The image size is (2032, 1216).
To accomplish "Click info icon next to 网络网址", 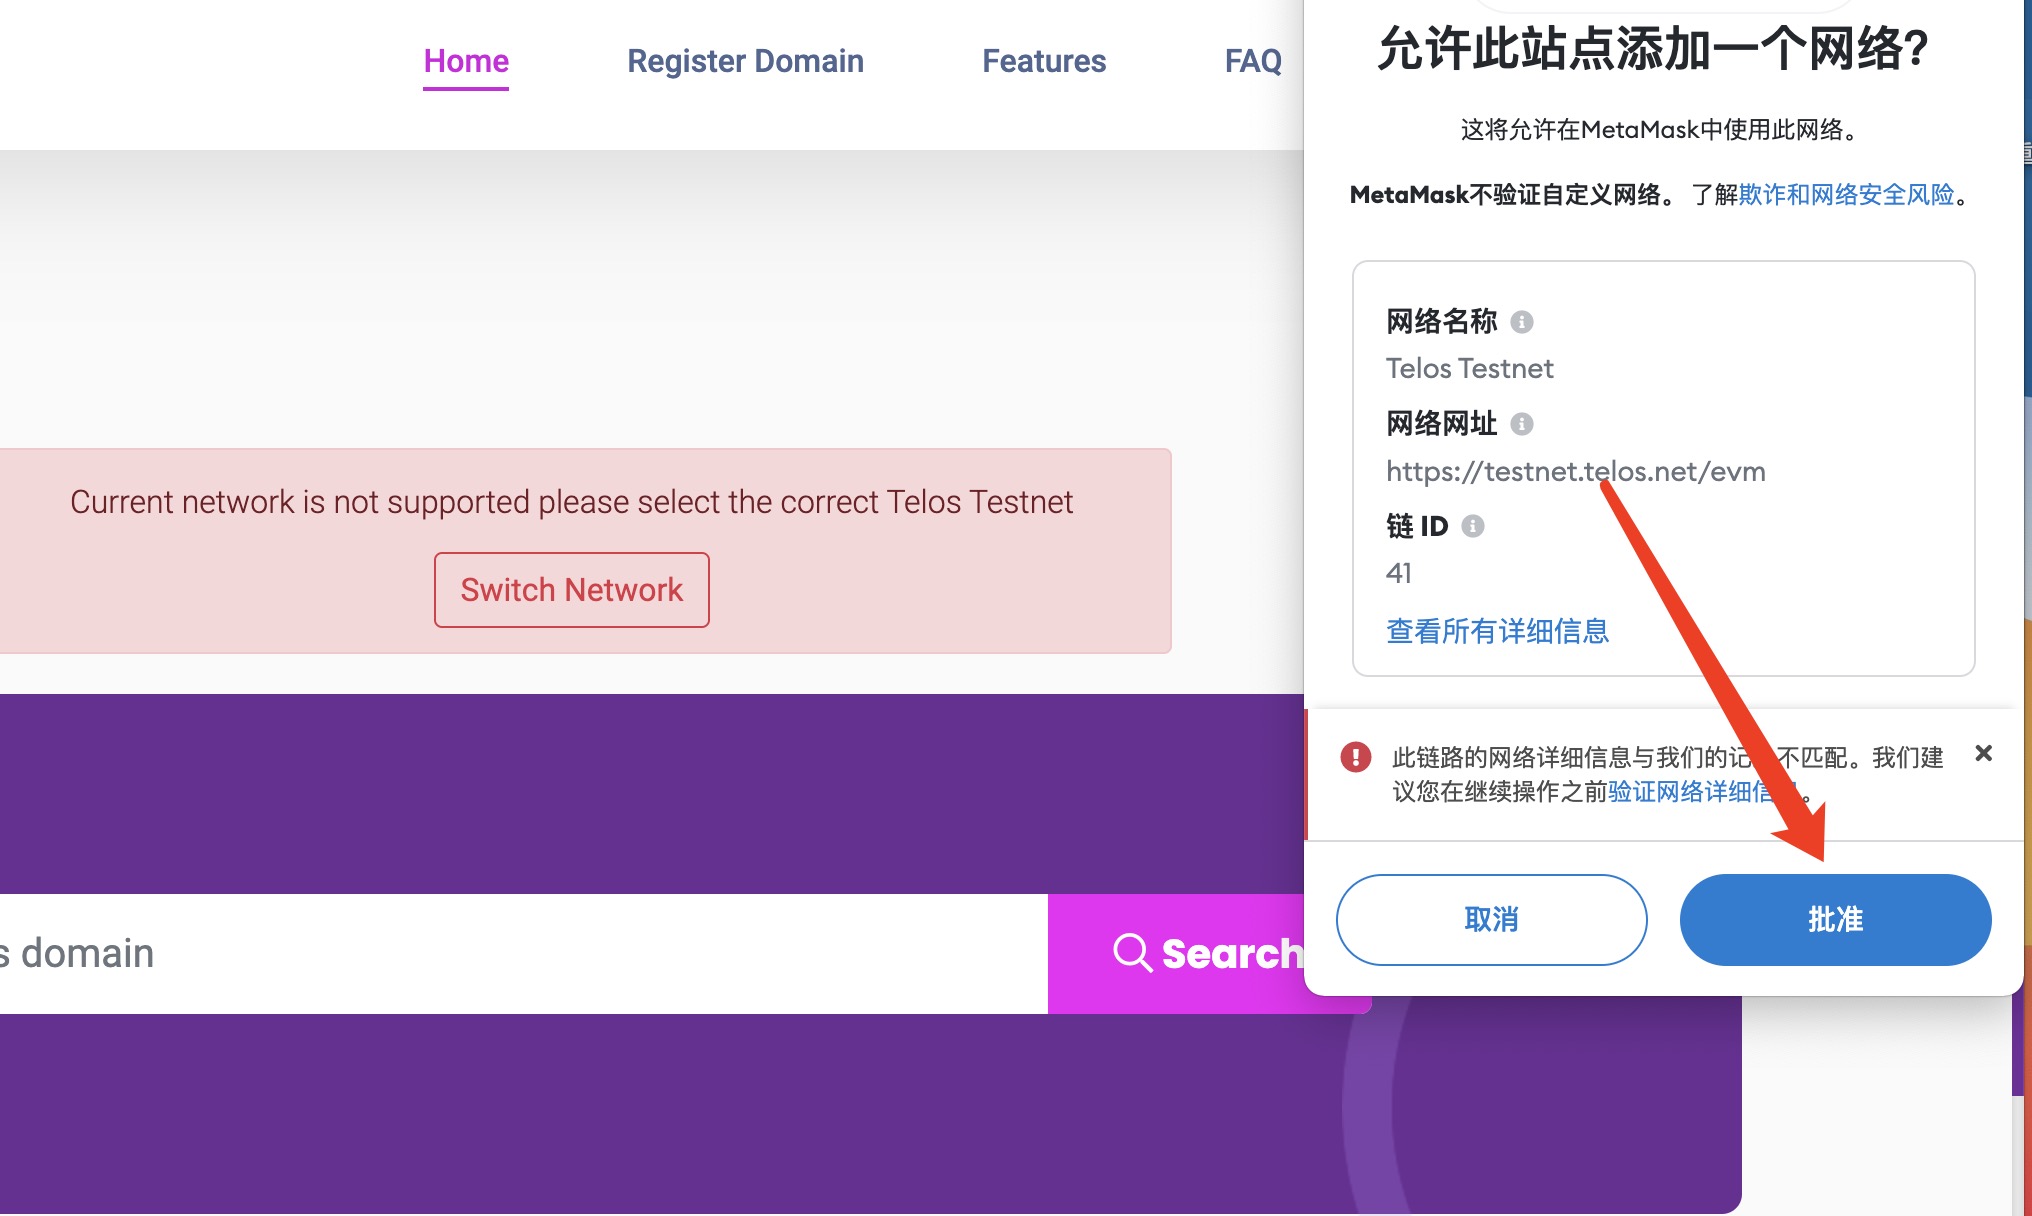I will (x=1521, y=424).
